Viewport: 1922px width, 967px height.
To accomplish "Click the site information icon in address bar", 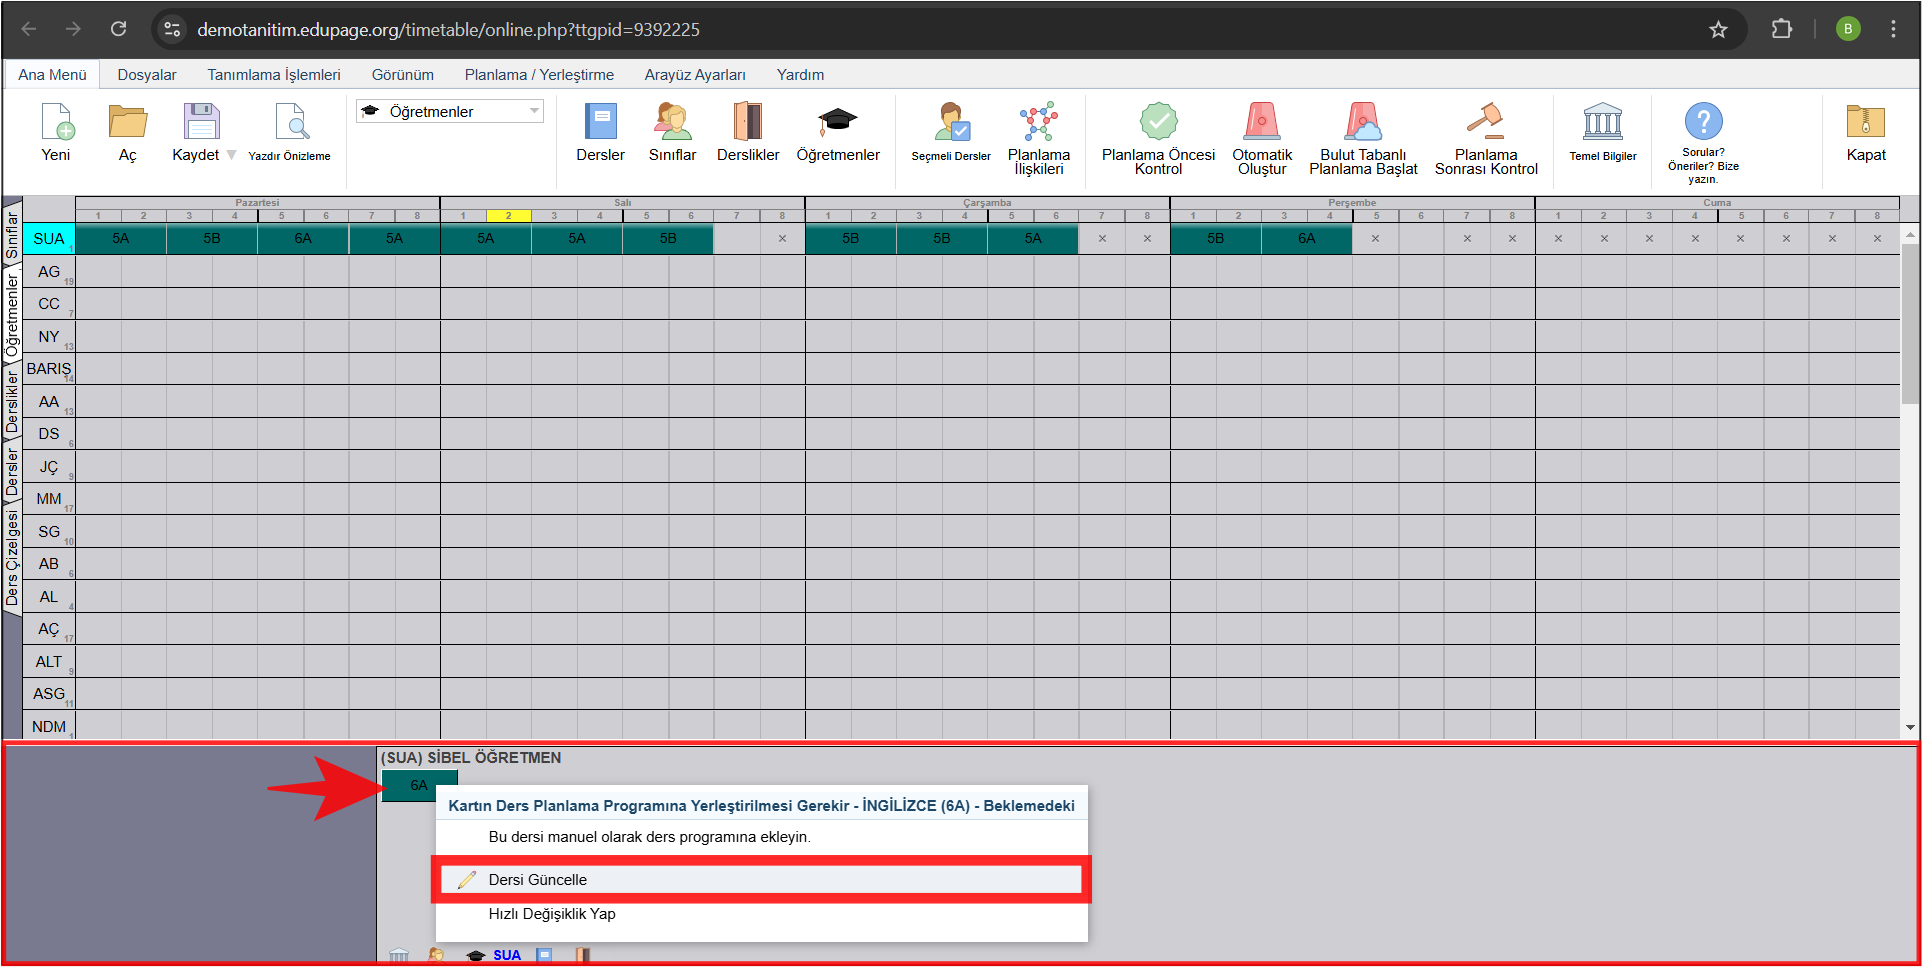I will pos(173,30).
